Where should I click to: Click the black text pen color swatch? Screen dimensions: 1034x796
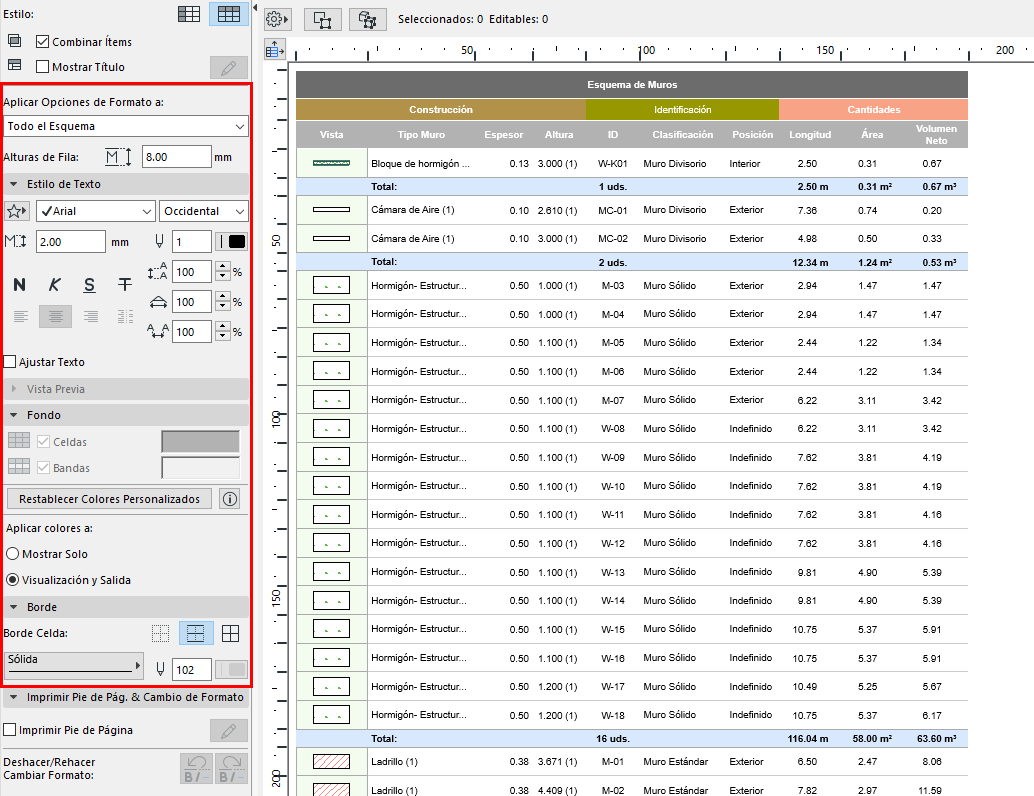(x=237, y=241)
